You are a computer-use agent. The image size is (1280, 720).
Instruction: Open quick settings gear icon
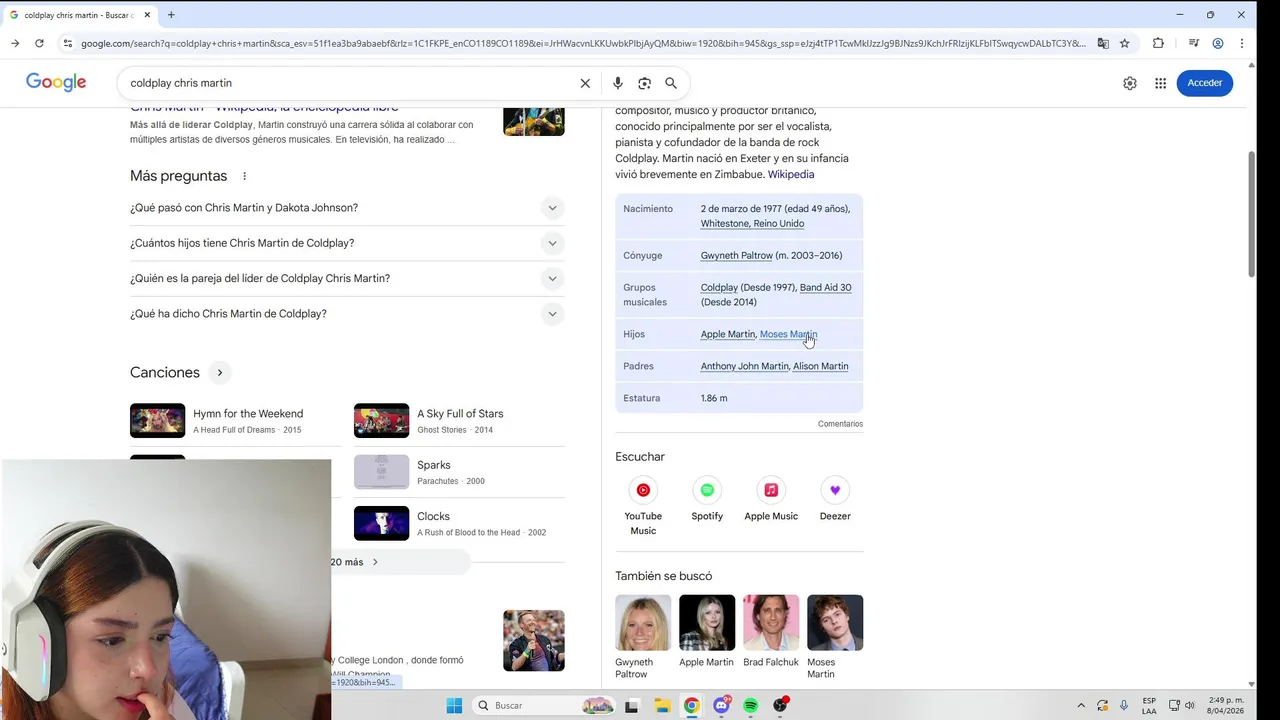pos(1130,83)
